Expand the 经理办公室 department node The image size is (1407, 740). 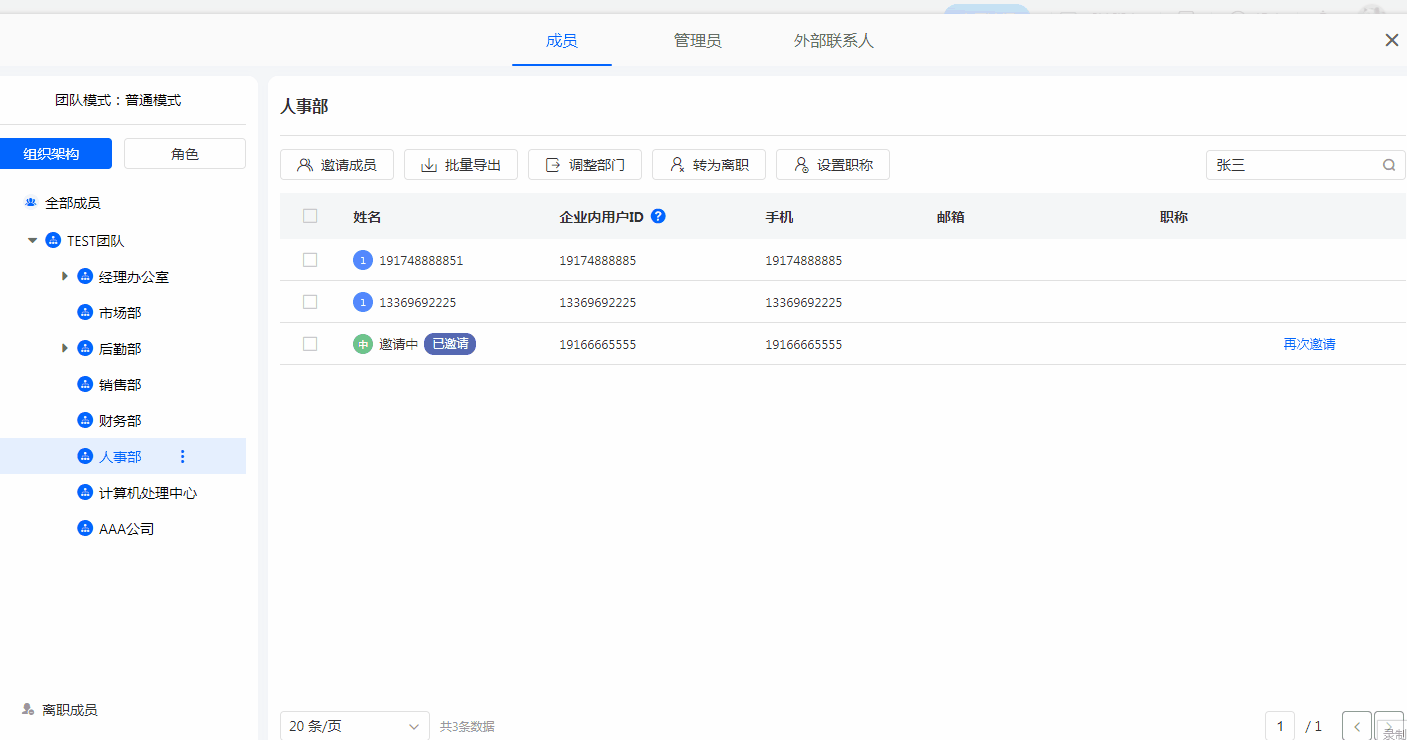tap(65, 277)
